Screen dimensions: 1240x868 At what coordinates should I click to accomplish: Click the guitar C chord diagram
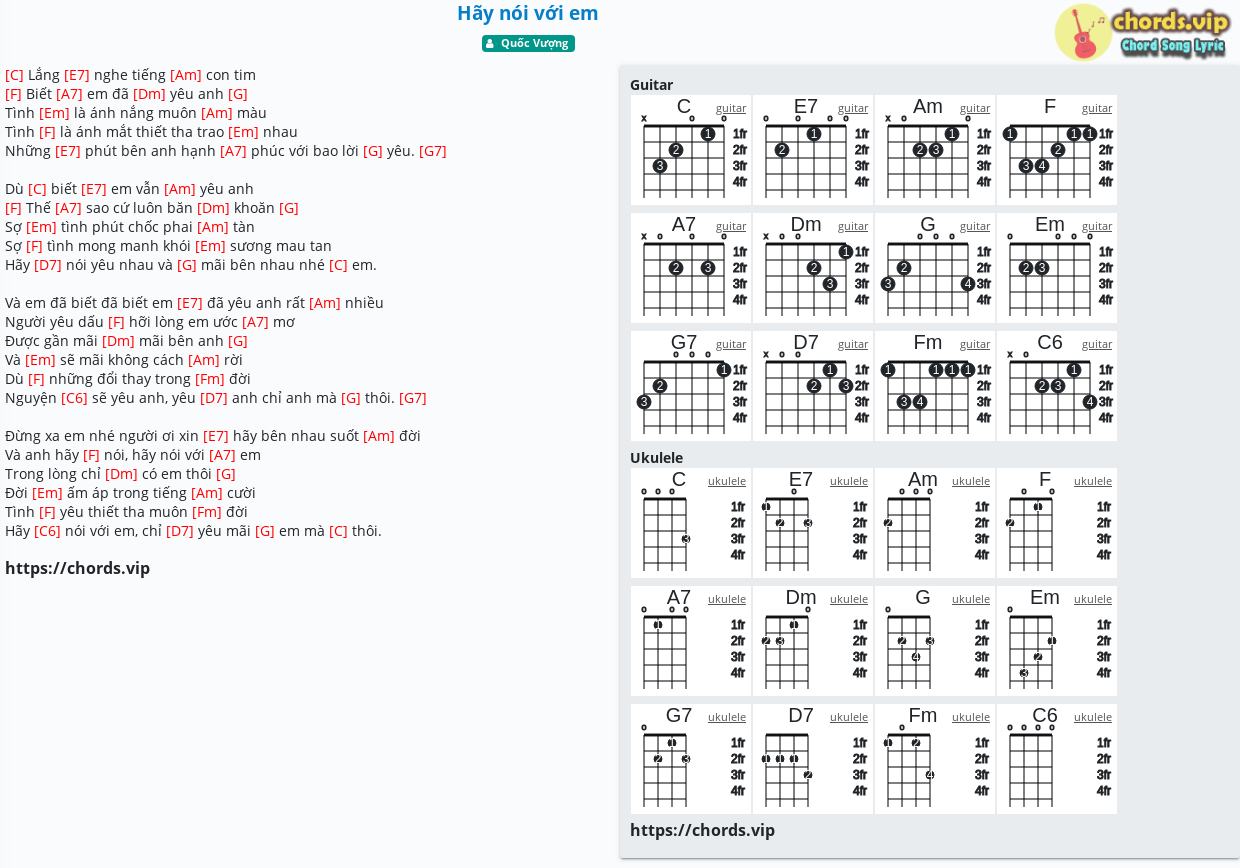coord(691,150)
